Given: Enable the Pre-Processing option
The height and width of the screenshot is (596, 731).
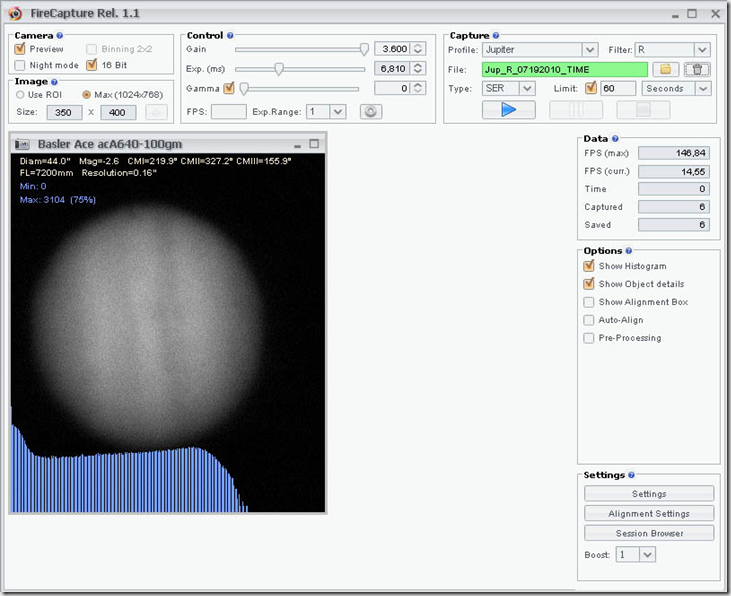Looking at the screenshot, I should [x=589, y=338].
